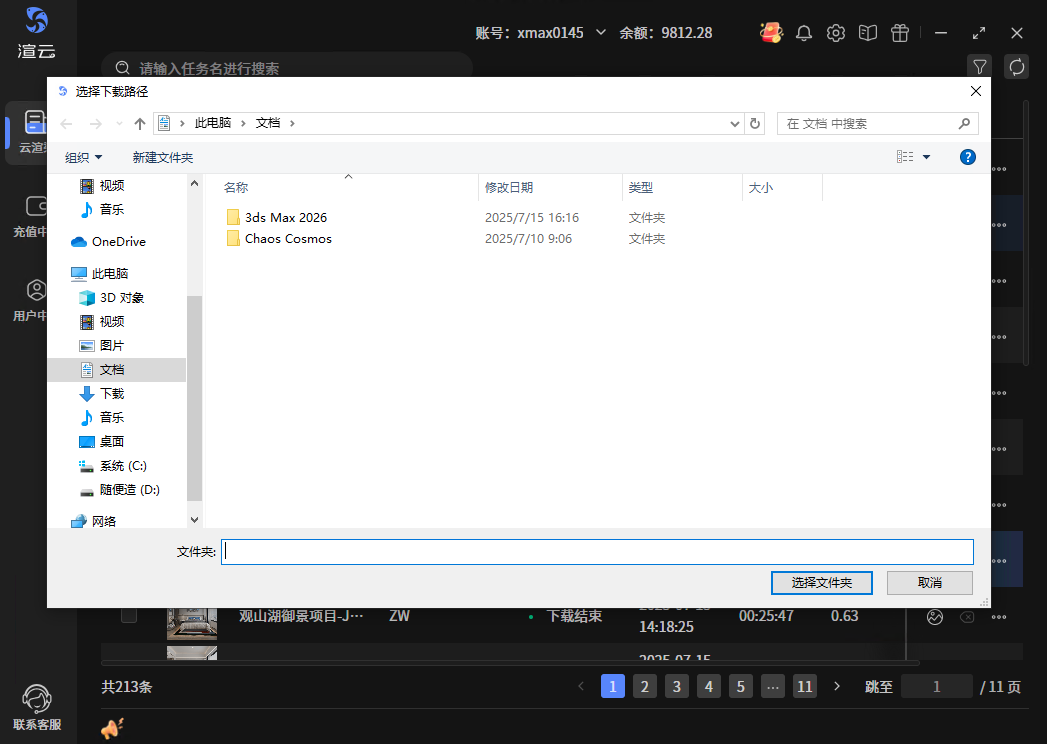
Task: Go to page 3 of results
Action: point(677,686)
